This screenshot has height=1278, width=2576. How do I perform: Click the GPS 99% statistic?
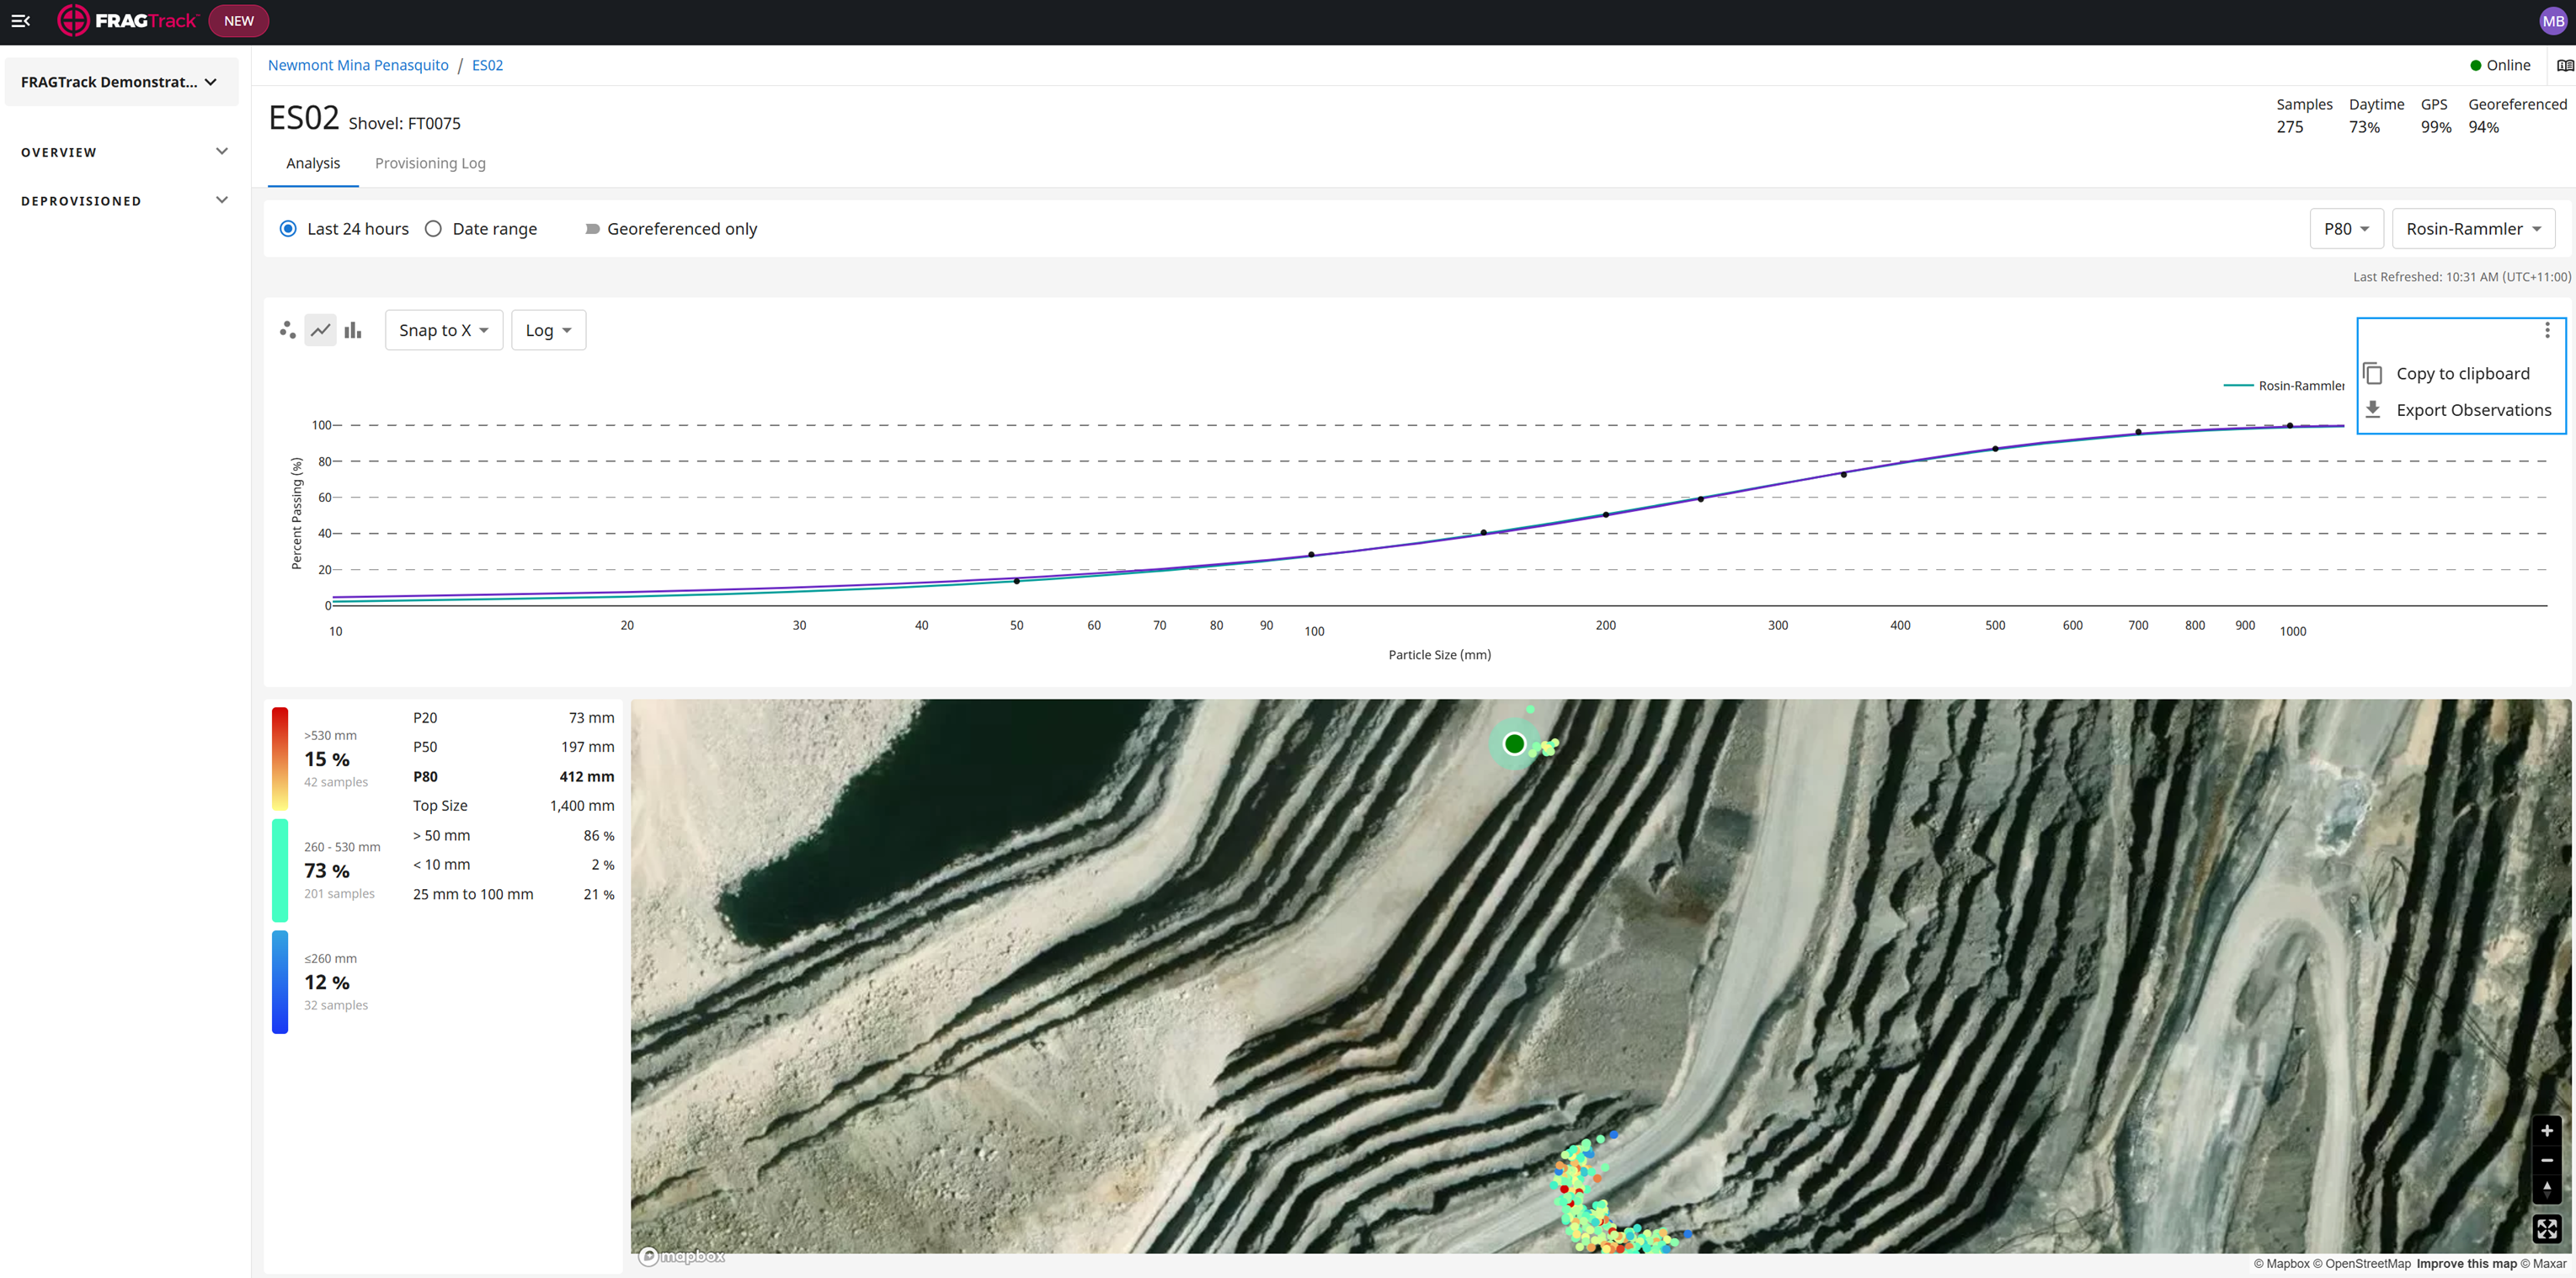pos(2435,115)
